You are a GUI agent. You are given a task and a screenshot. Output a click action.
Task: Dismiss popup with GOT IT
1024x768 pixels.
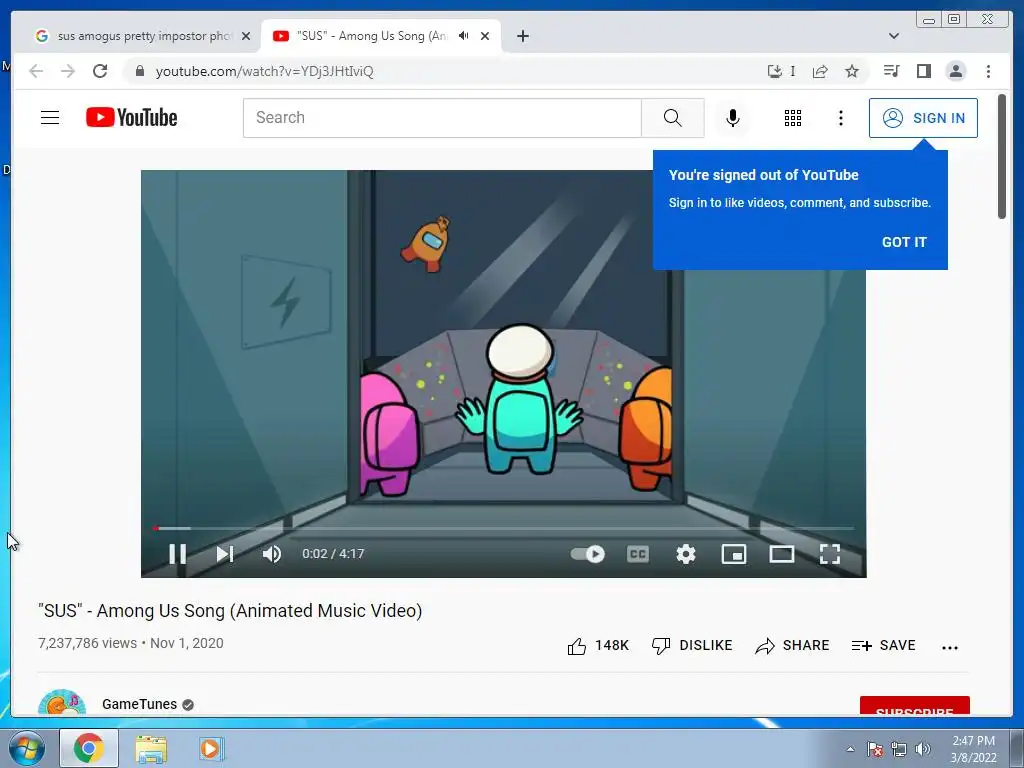[x=904, y=242]
